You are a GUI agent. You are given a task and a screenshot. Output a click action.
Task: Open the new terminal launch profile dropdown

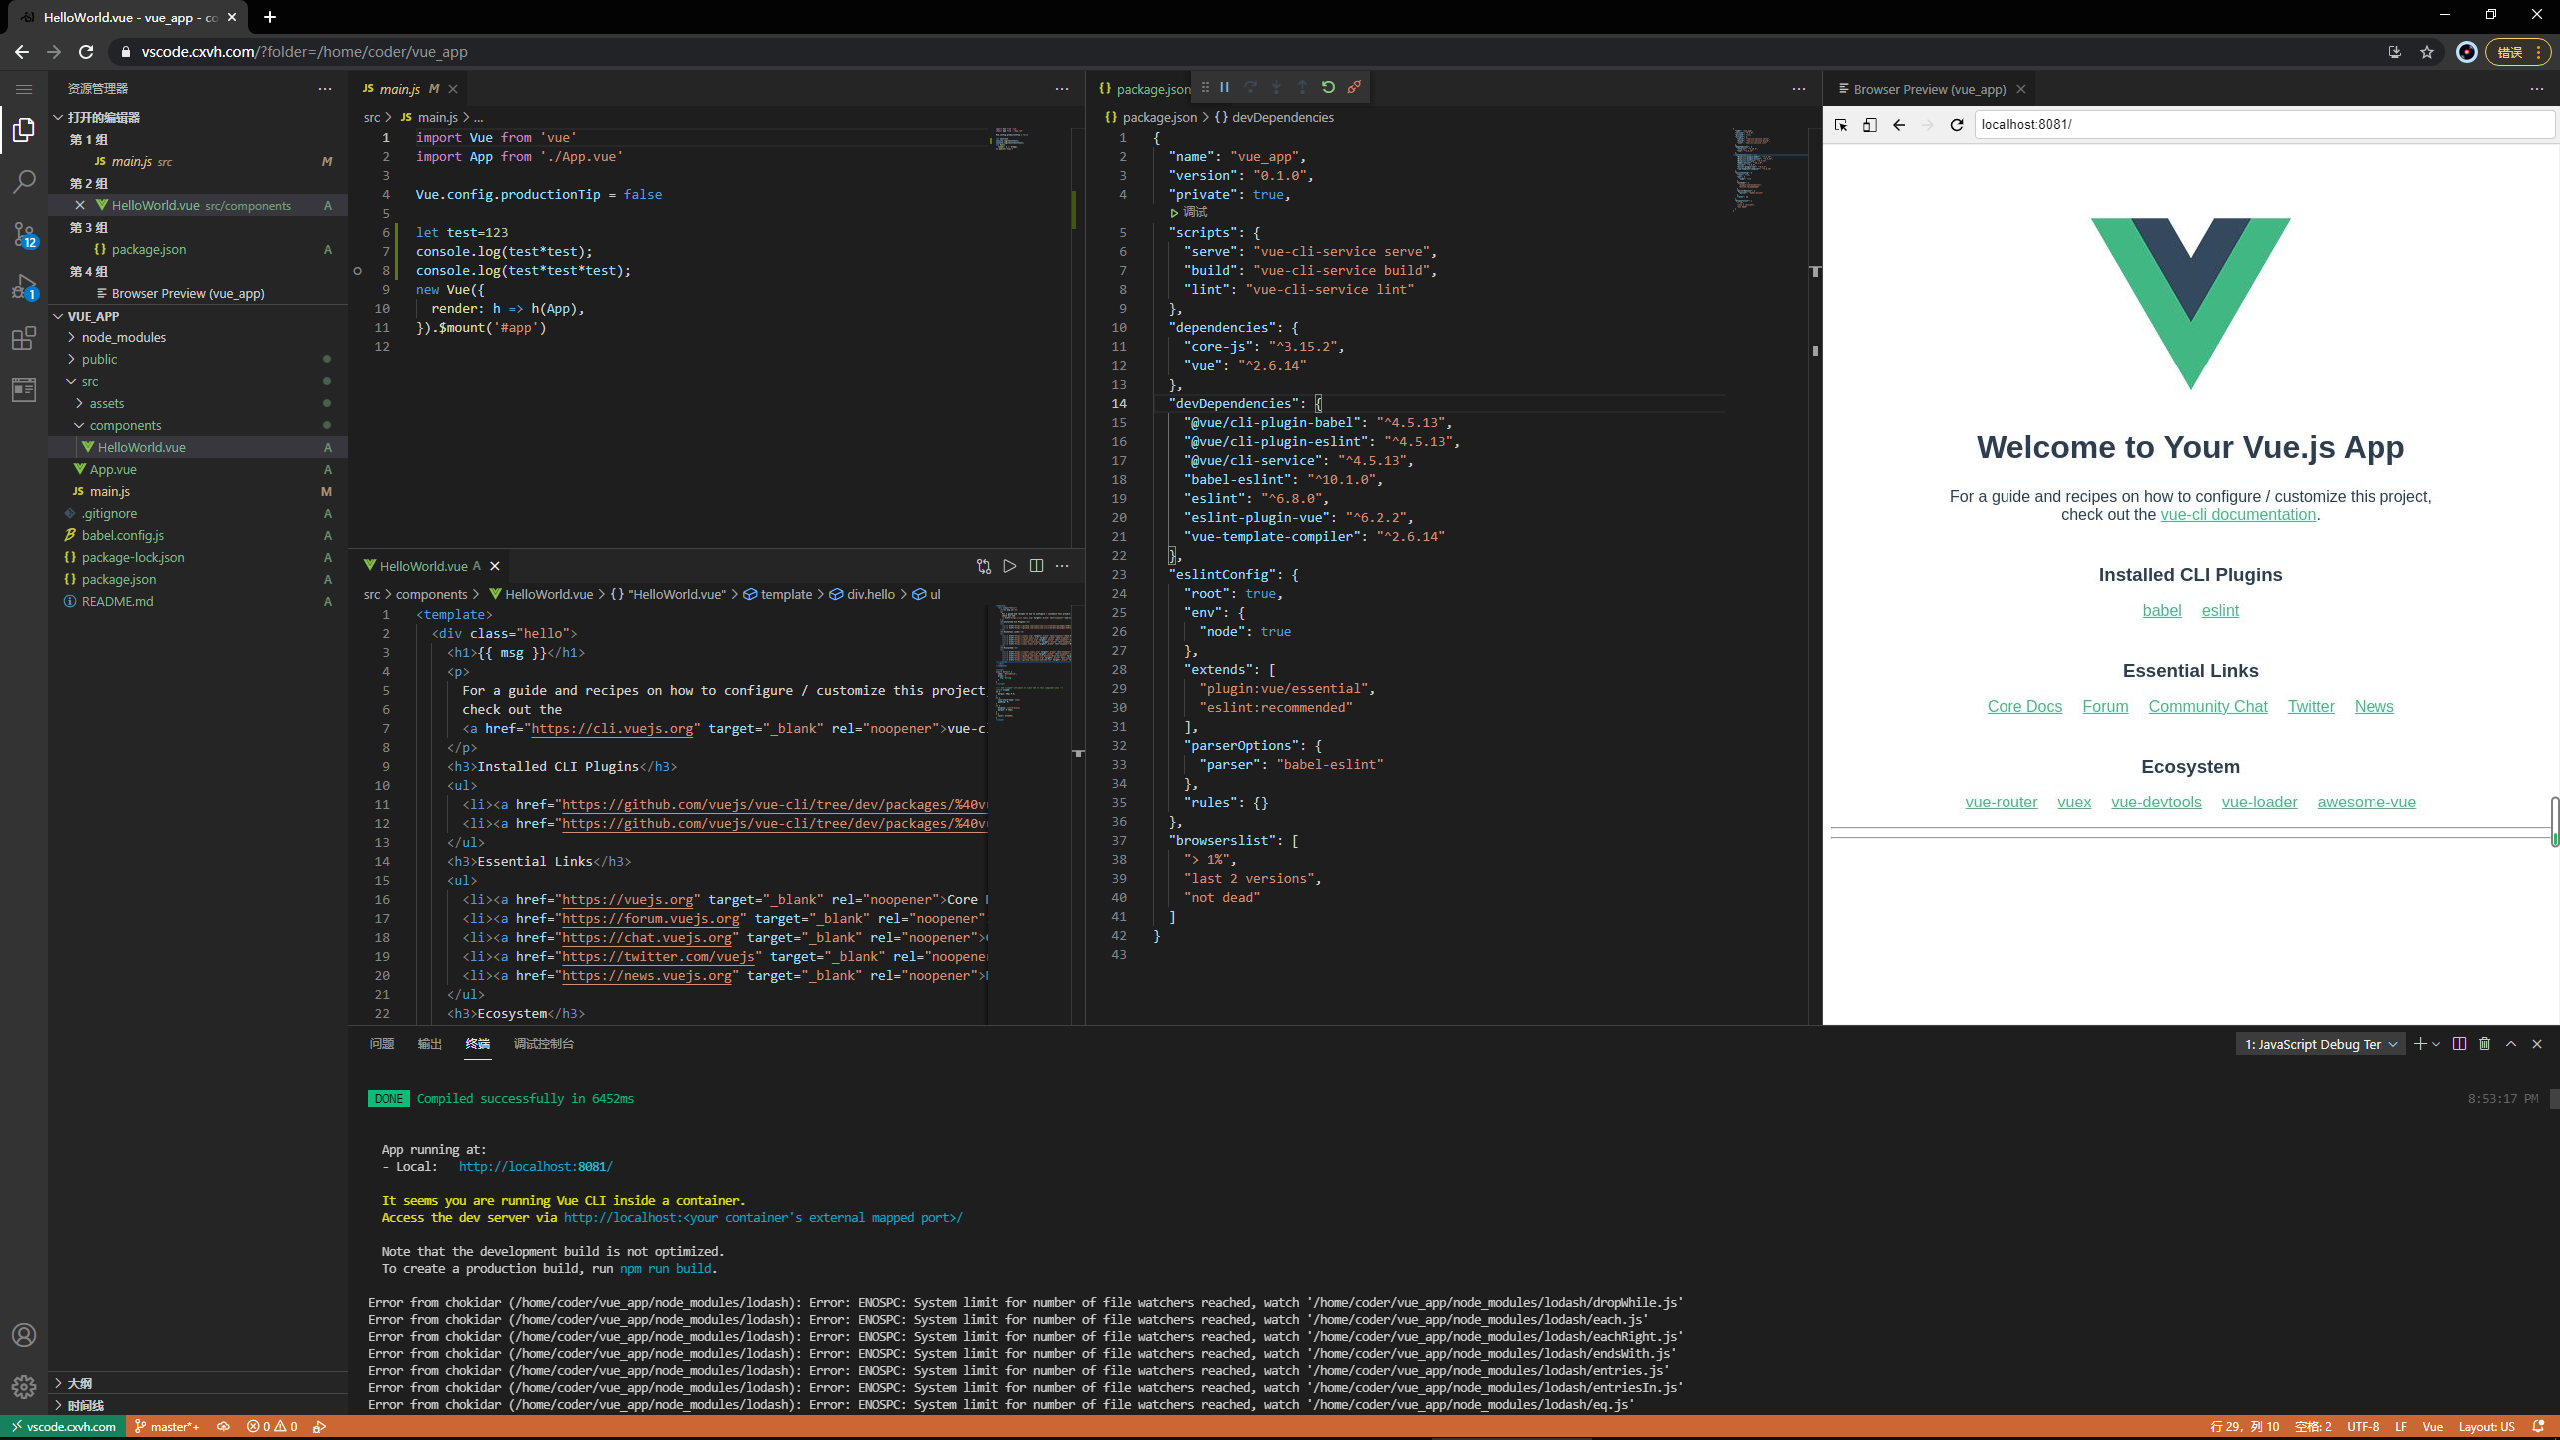tap(2436, 1044)
